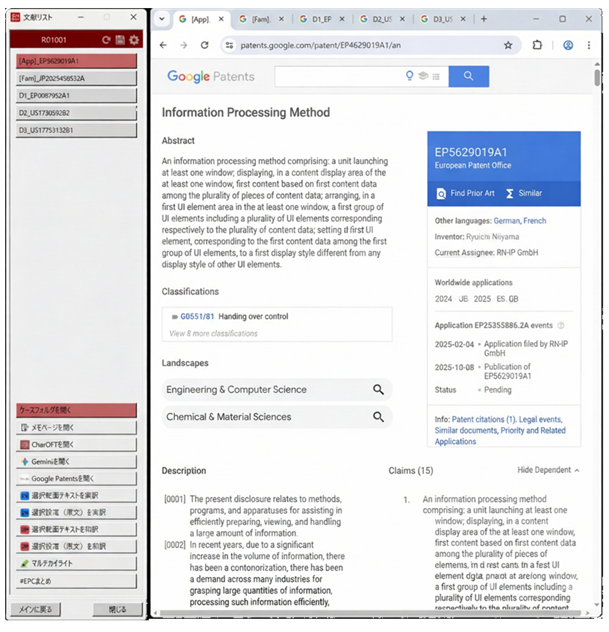Open a new browser tab

coord(484,19)
